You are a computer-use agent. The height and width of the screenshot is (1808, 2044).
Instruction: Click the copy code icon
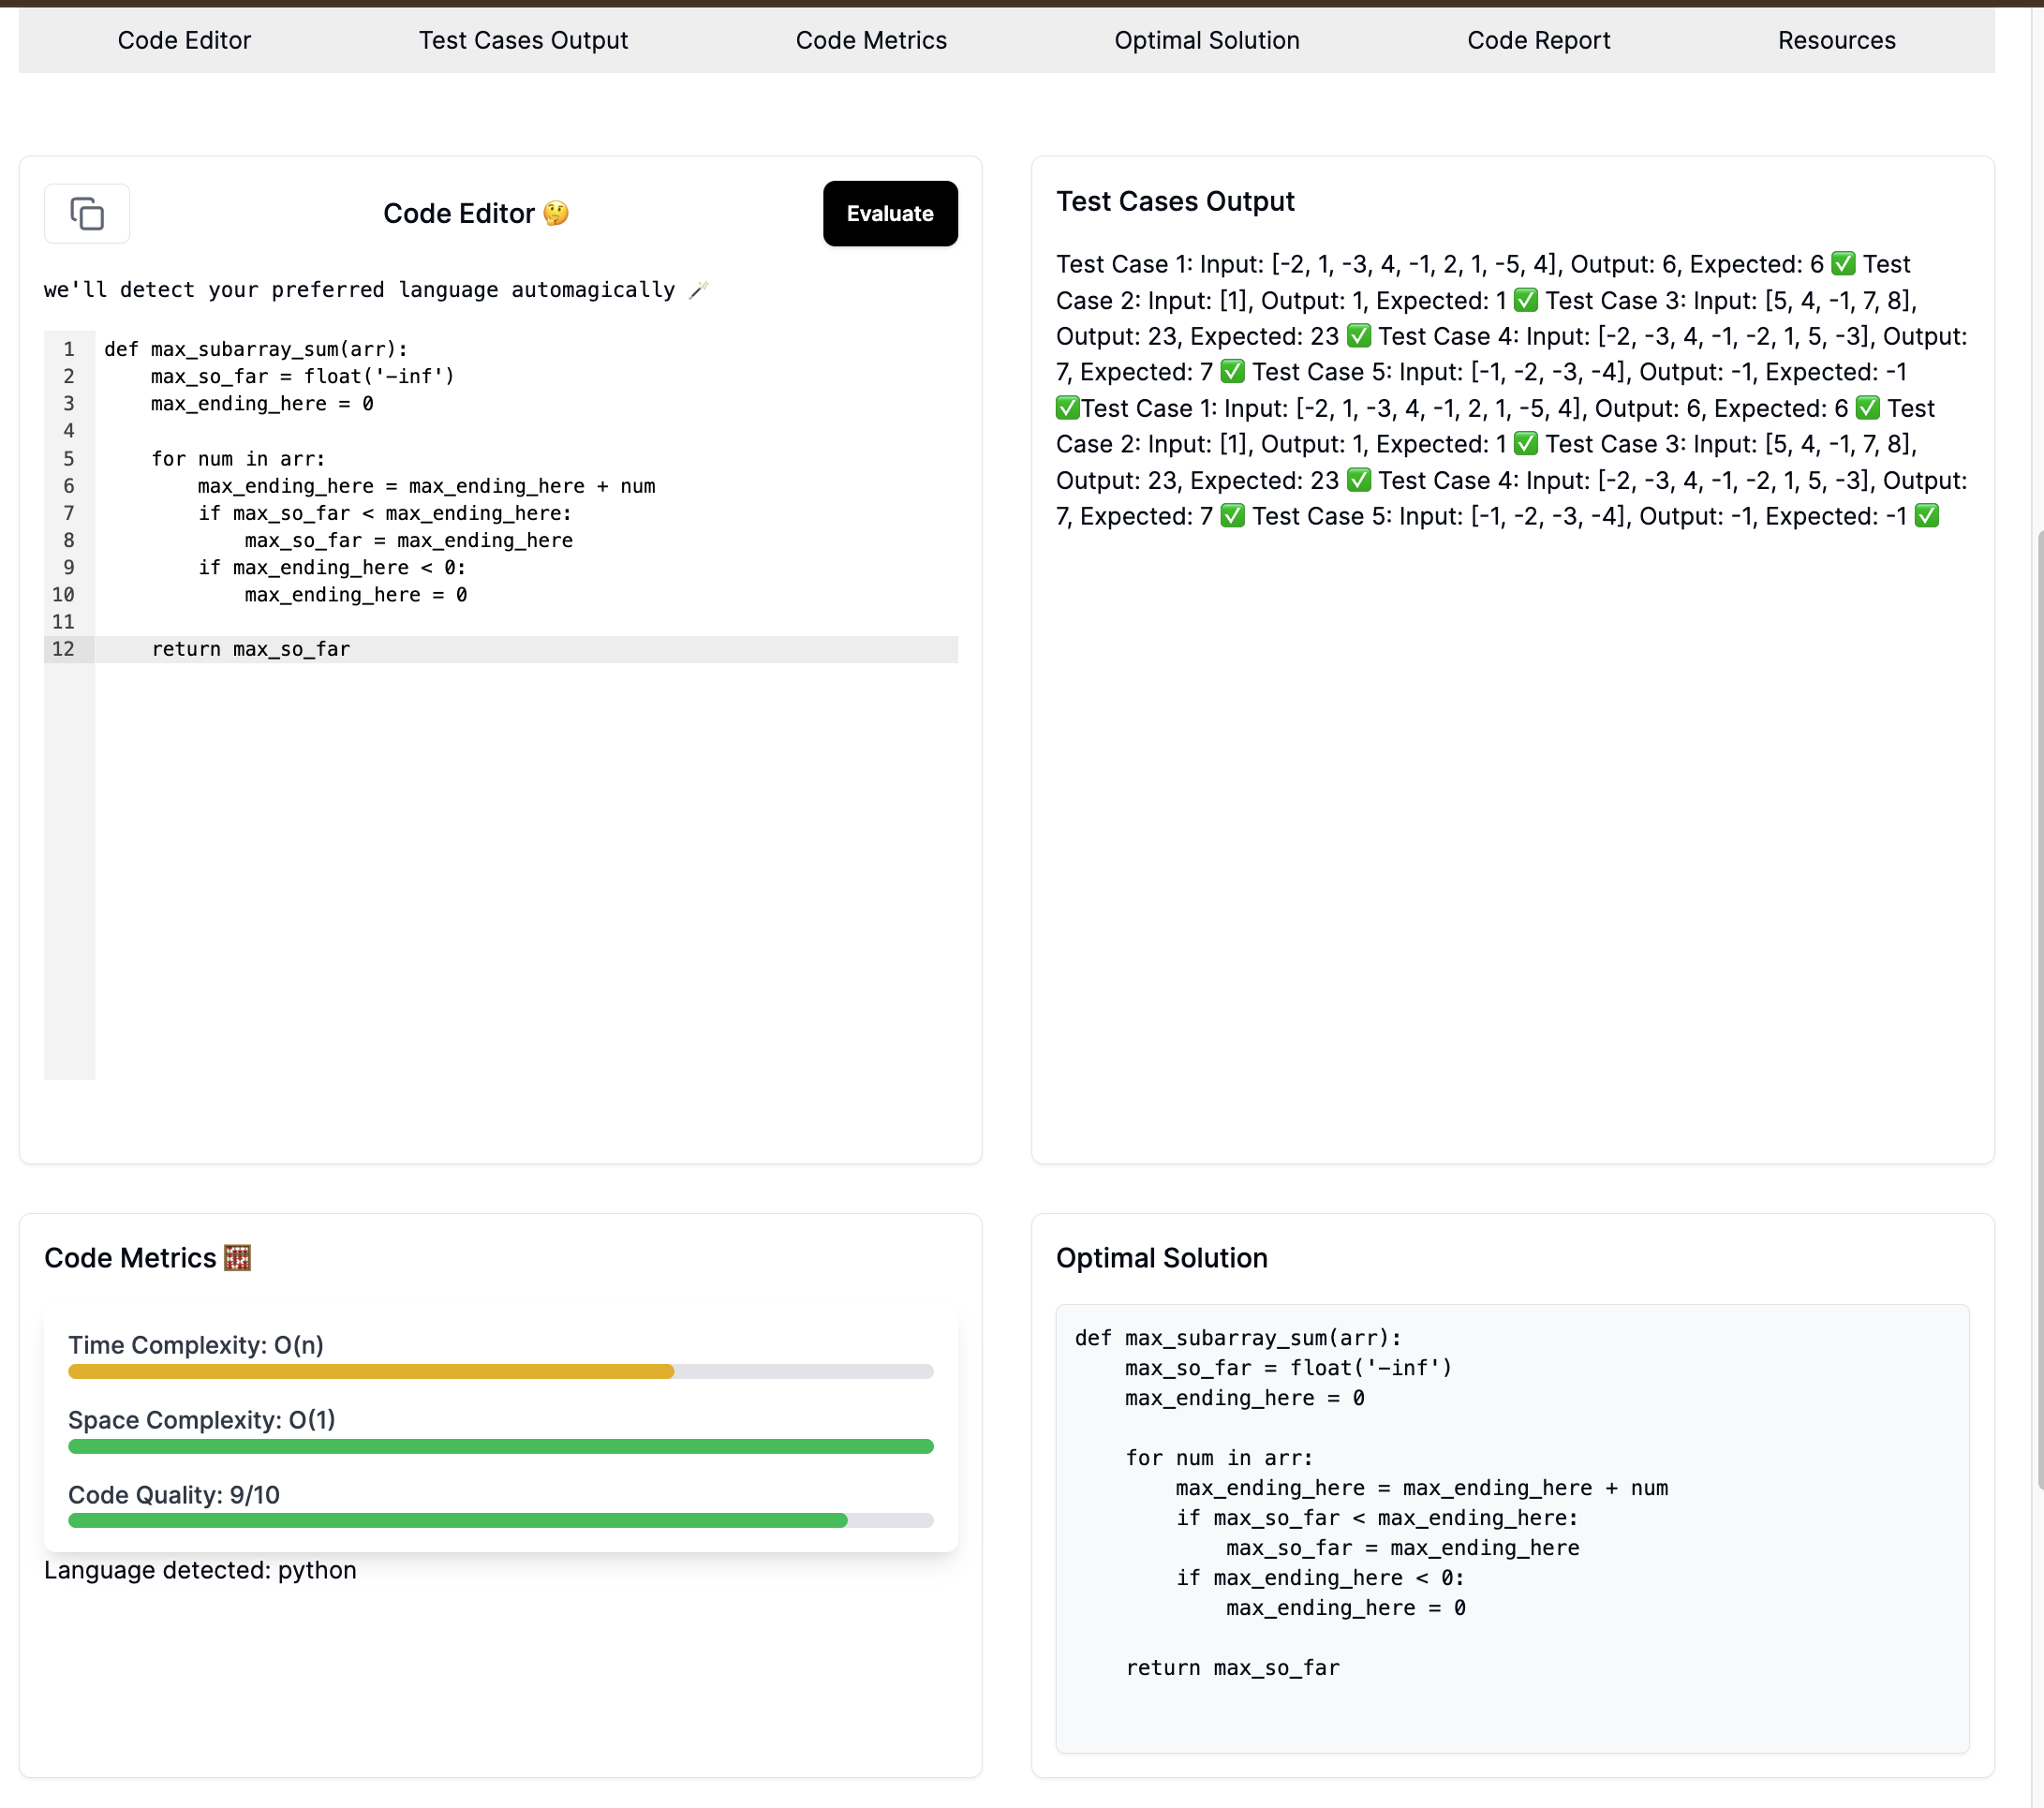pyautogui.click(x=87, y=213)
